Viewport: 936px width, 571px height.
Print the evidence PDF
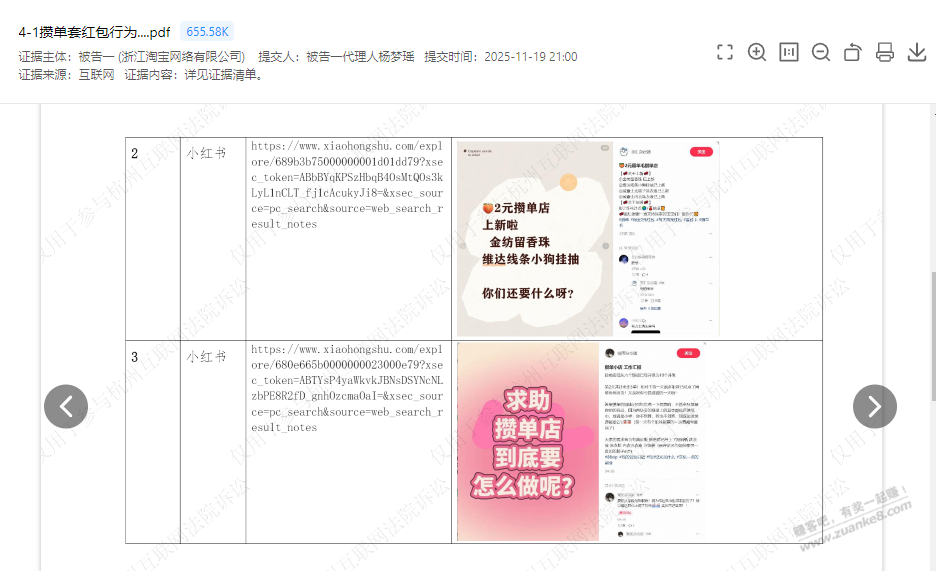pos(885,52)
